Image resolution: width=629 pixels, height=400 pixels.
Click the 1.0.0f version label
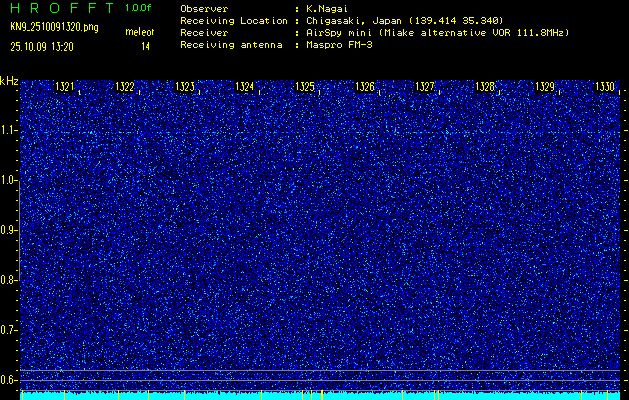(x=138, y=7)
